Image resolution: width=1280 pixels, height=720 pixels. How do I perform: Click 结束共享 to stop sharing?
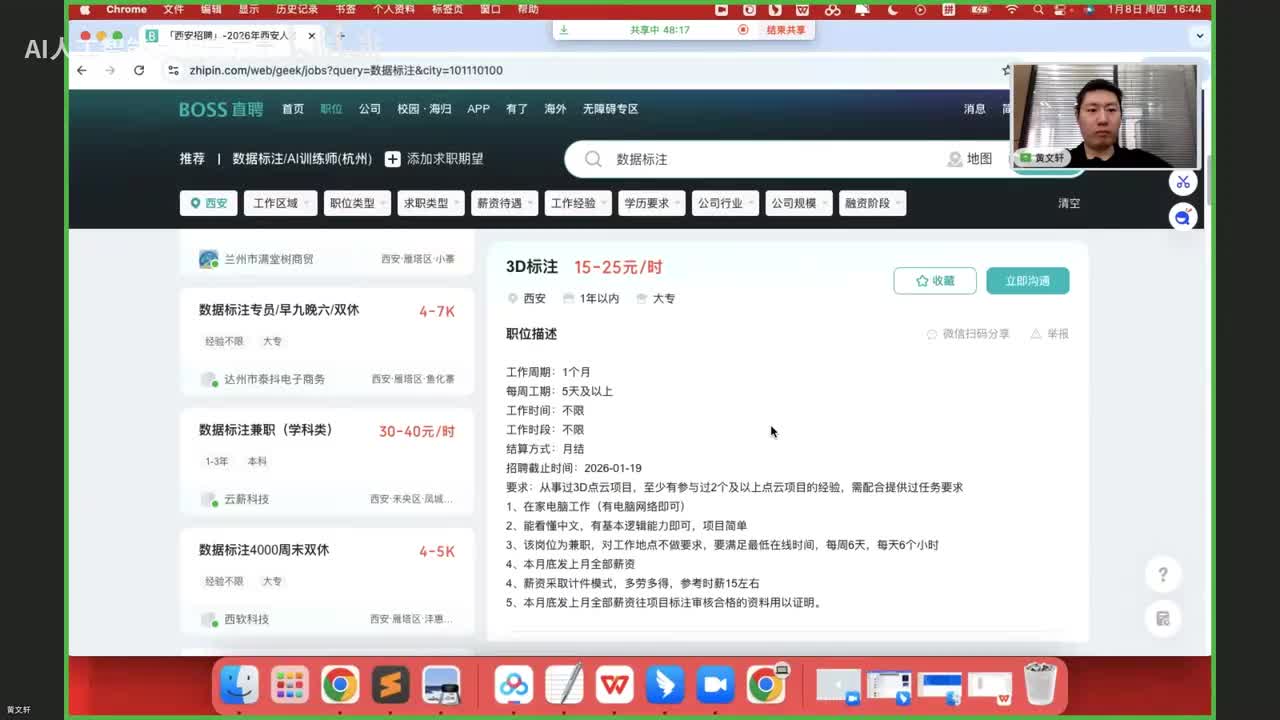click(x=786, y=30)
